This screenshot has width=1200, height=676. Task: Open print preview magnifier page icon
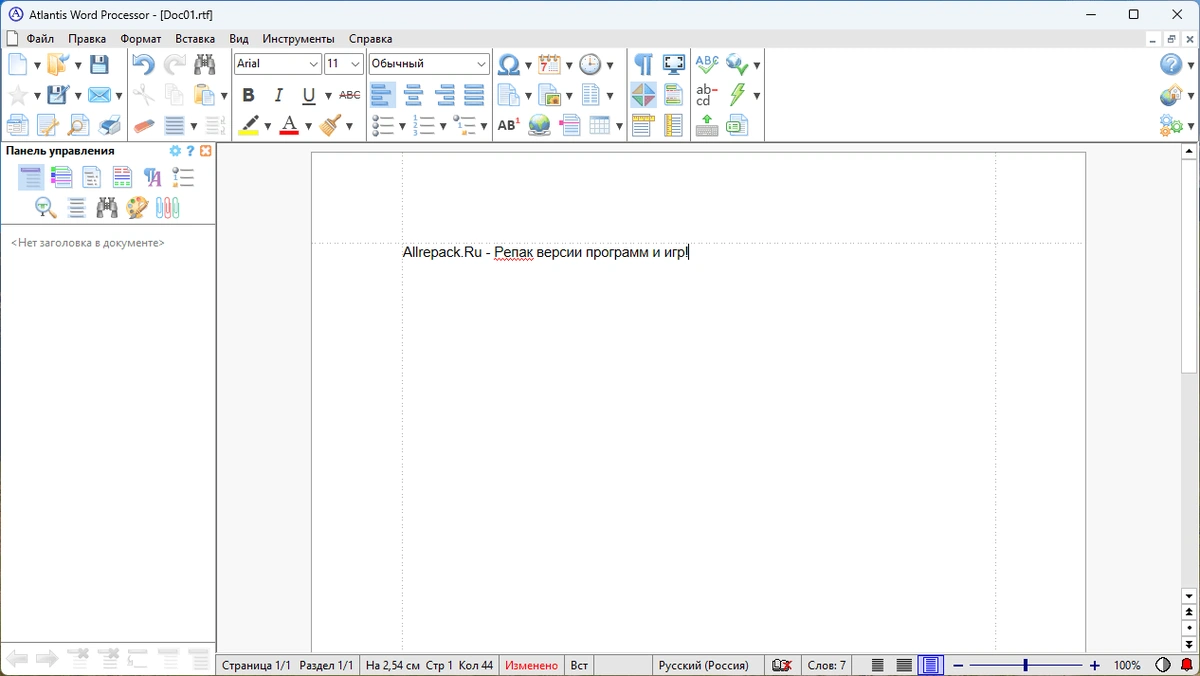[78, 125]
